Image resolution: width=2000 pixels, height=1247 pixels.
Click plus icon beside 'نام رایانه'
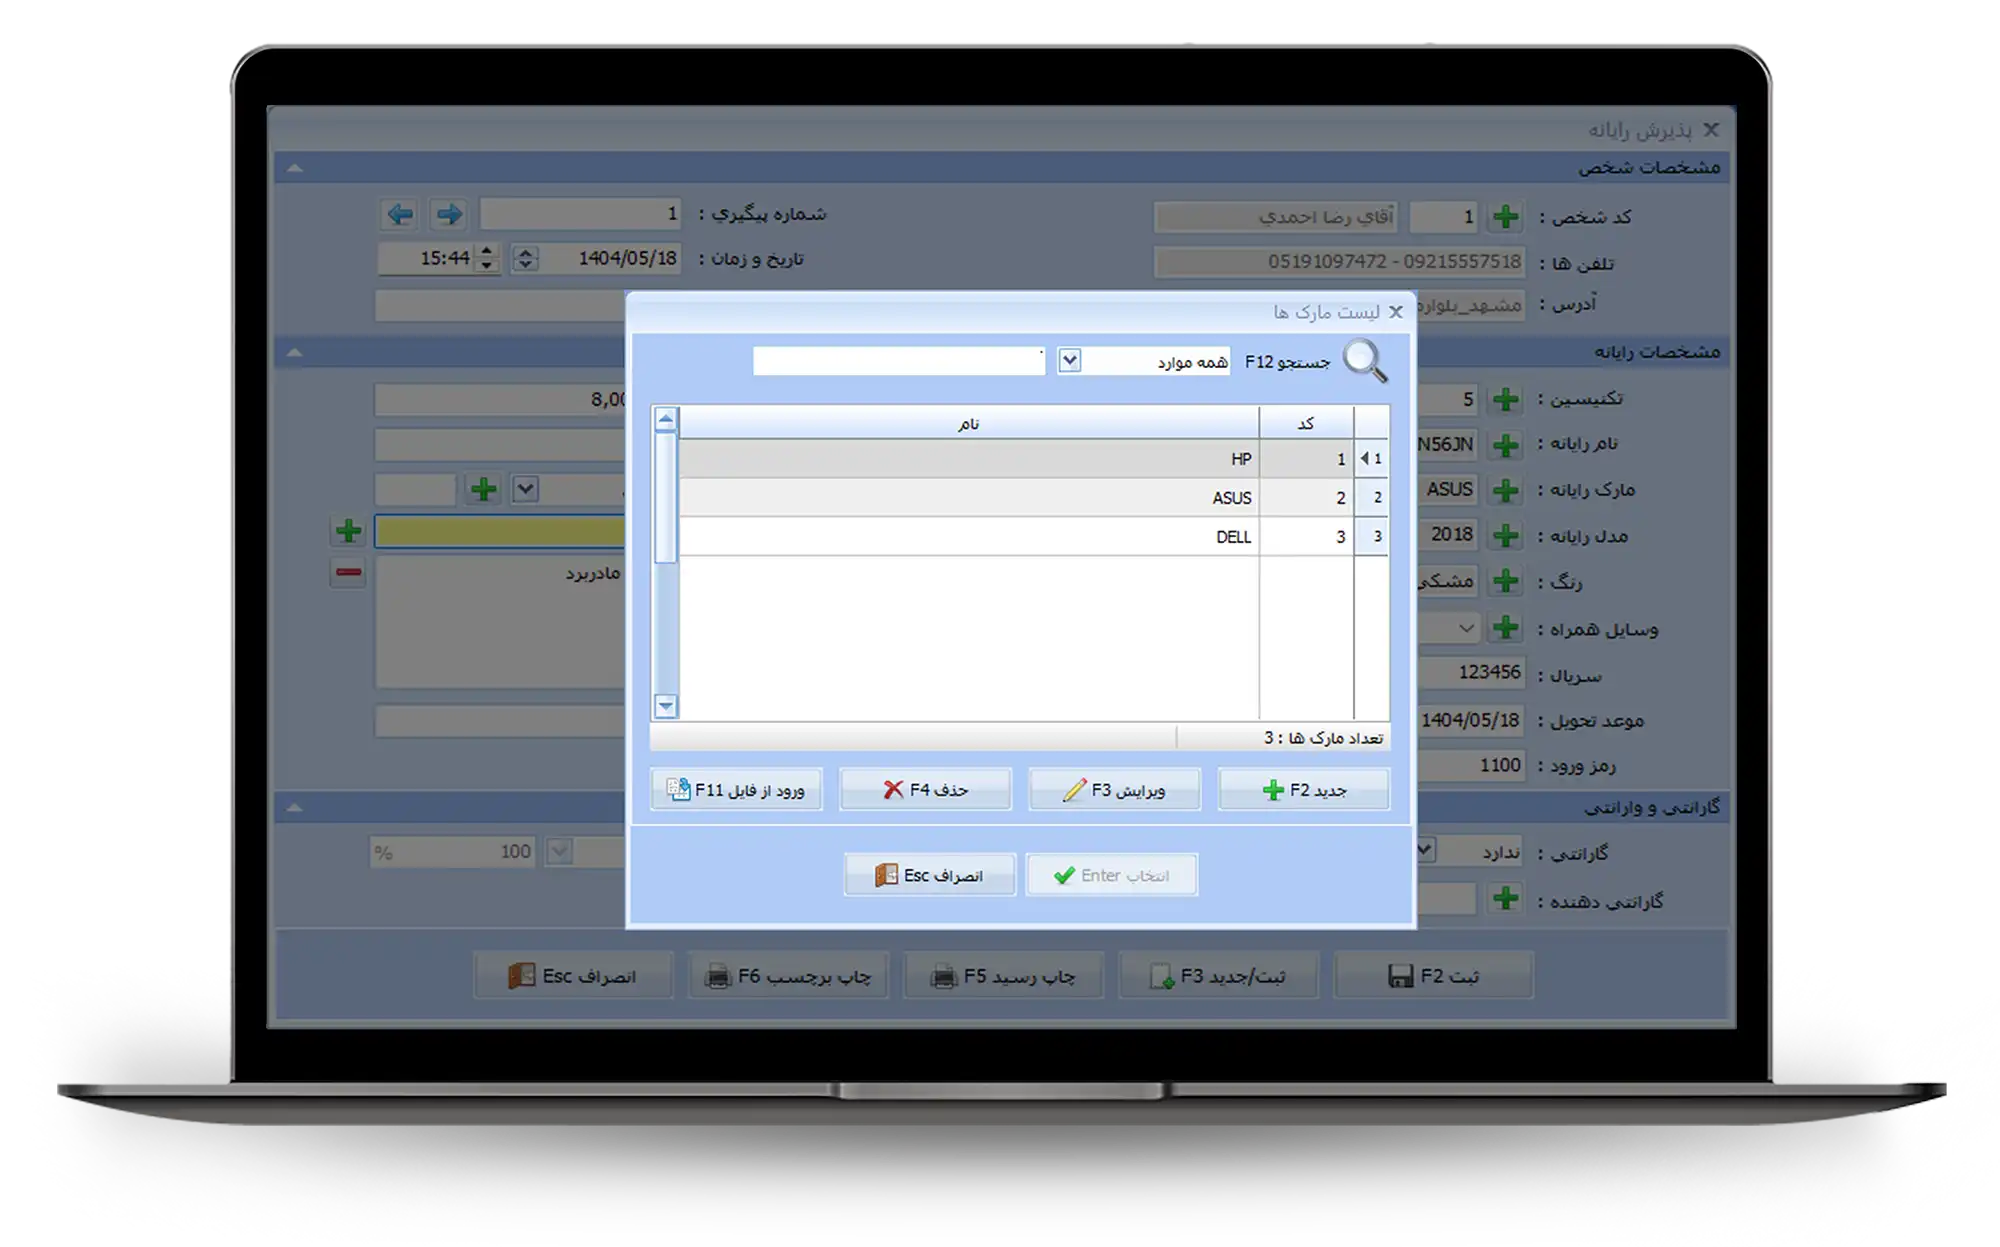[x=1505, y=444]
